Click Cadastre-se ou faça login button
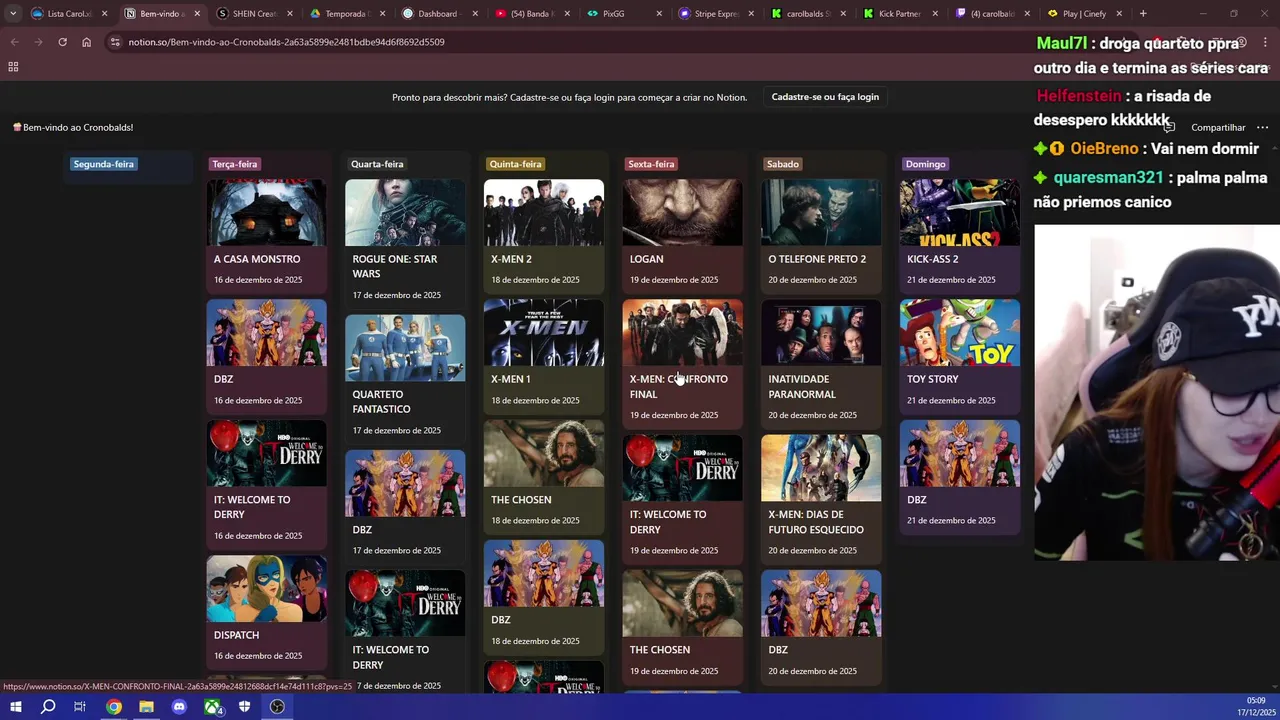This screenshot has height=720, width=1280. (x=825, y=97)
